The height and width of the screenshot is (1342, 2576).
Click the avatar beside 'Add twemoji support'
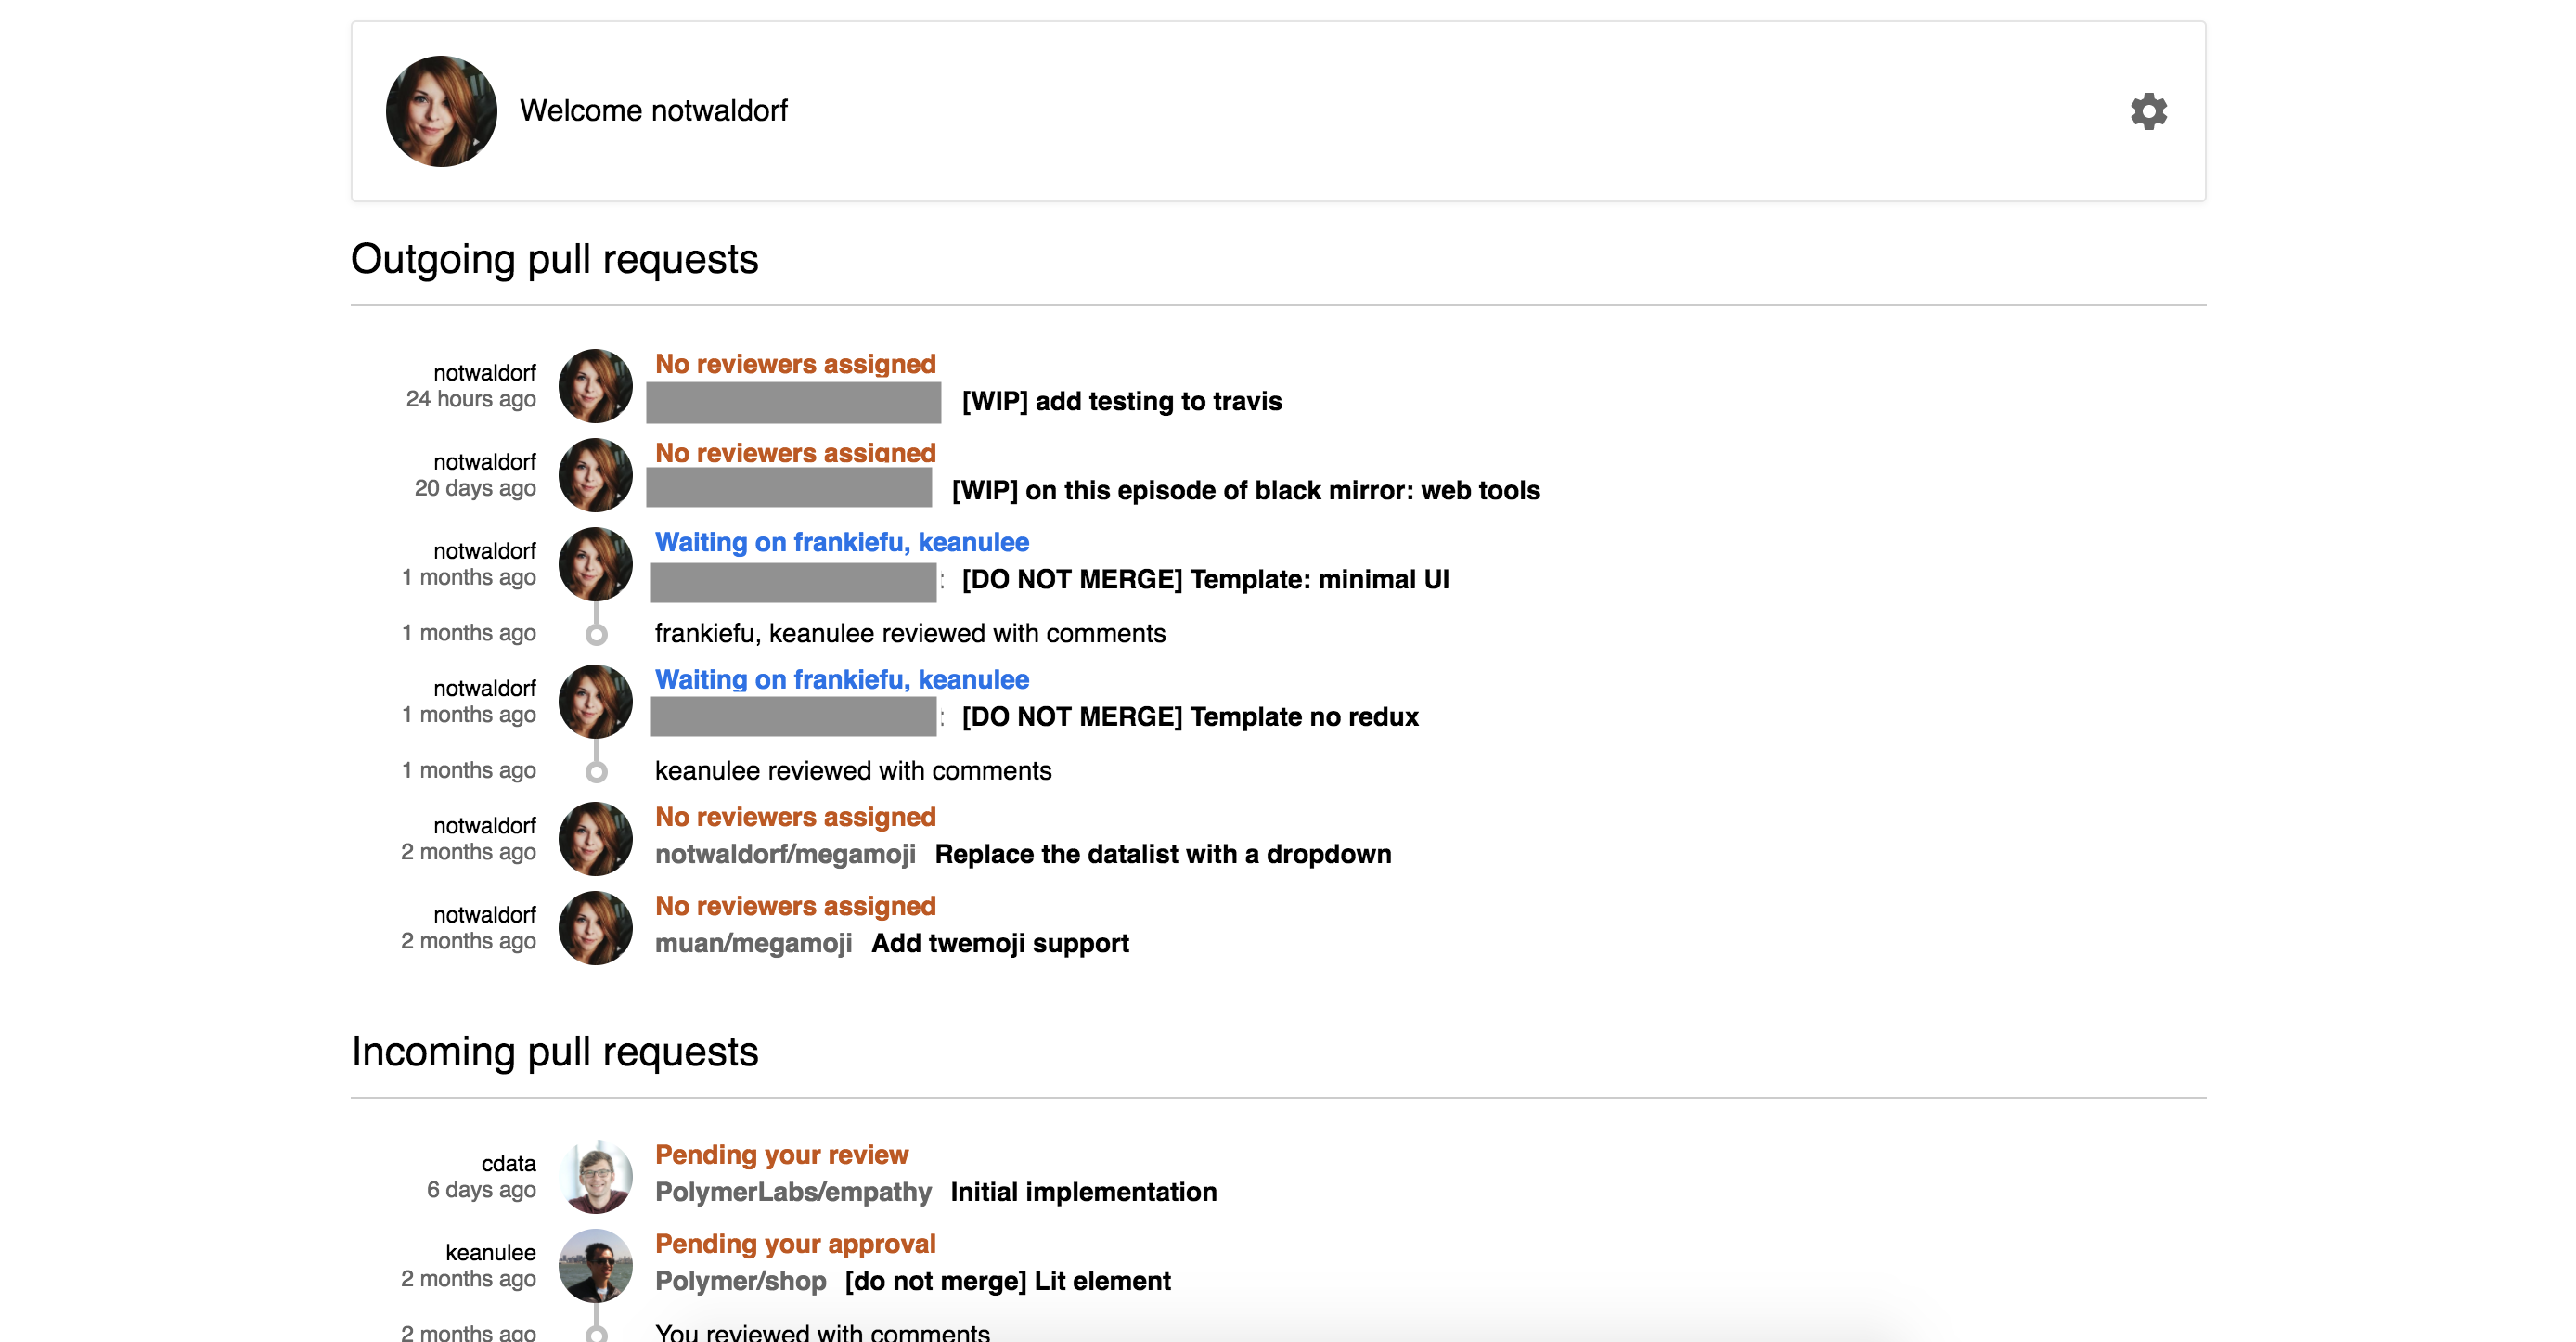click(595, 927)
